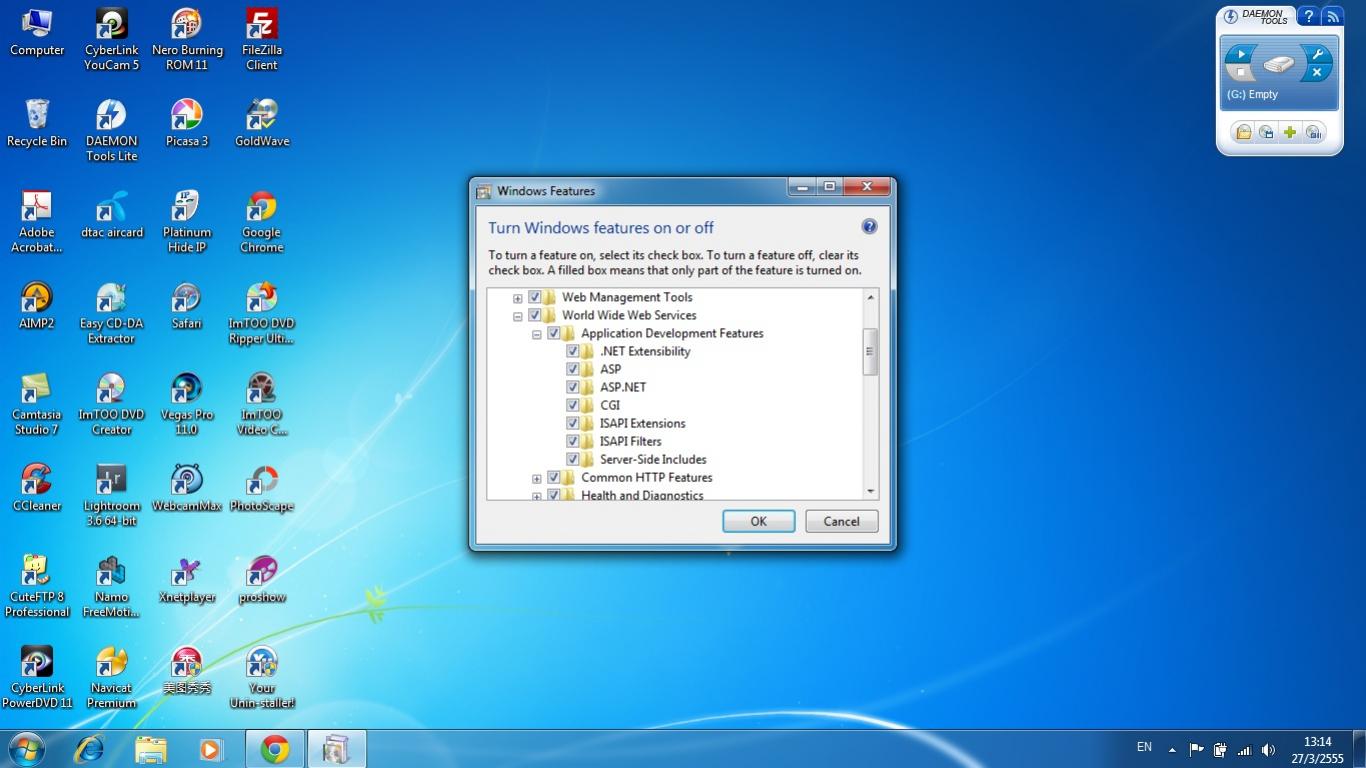Select the Camtasia Studio 7 icon
Viewport: 1366px width, 768px height.
tap(37, 403)
